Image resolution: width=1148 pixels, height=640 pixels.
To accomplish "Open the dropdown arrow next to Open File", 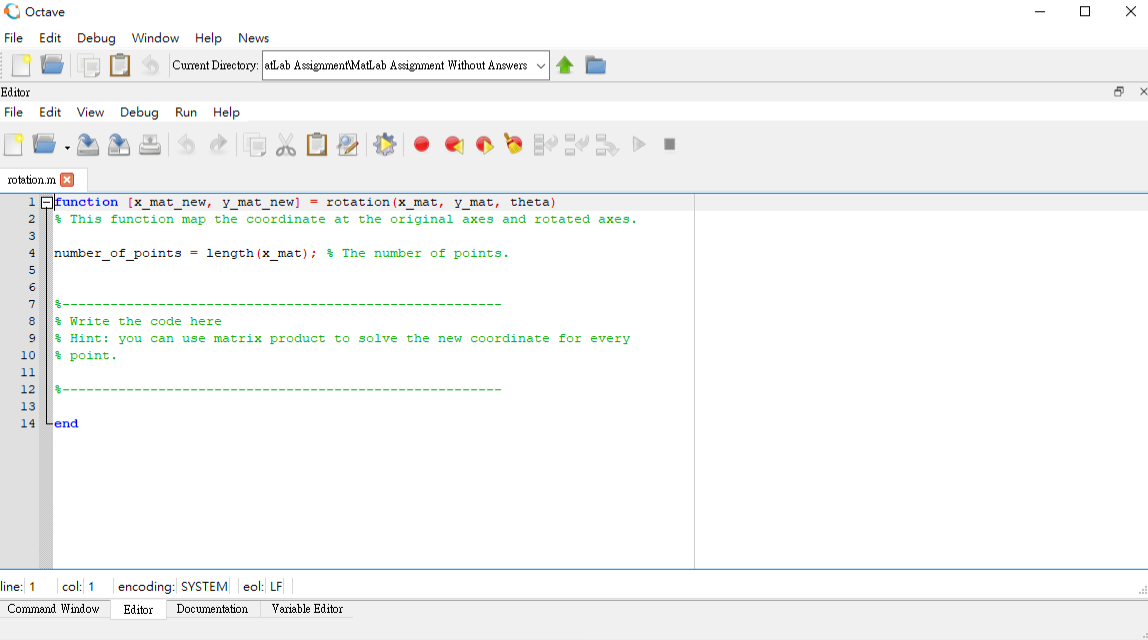I will [67, 148].
